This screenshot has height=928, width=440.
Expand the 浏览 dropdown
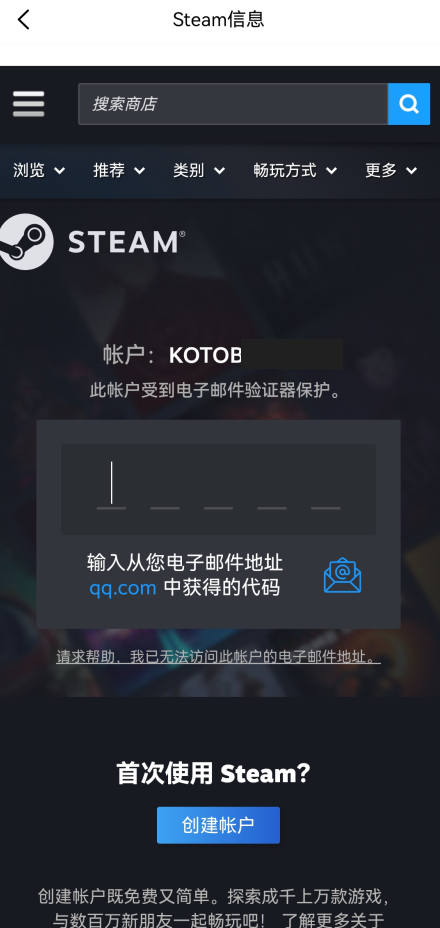(39, 170)
